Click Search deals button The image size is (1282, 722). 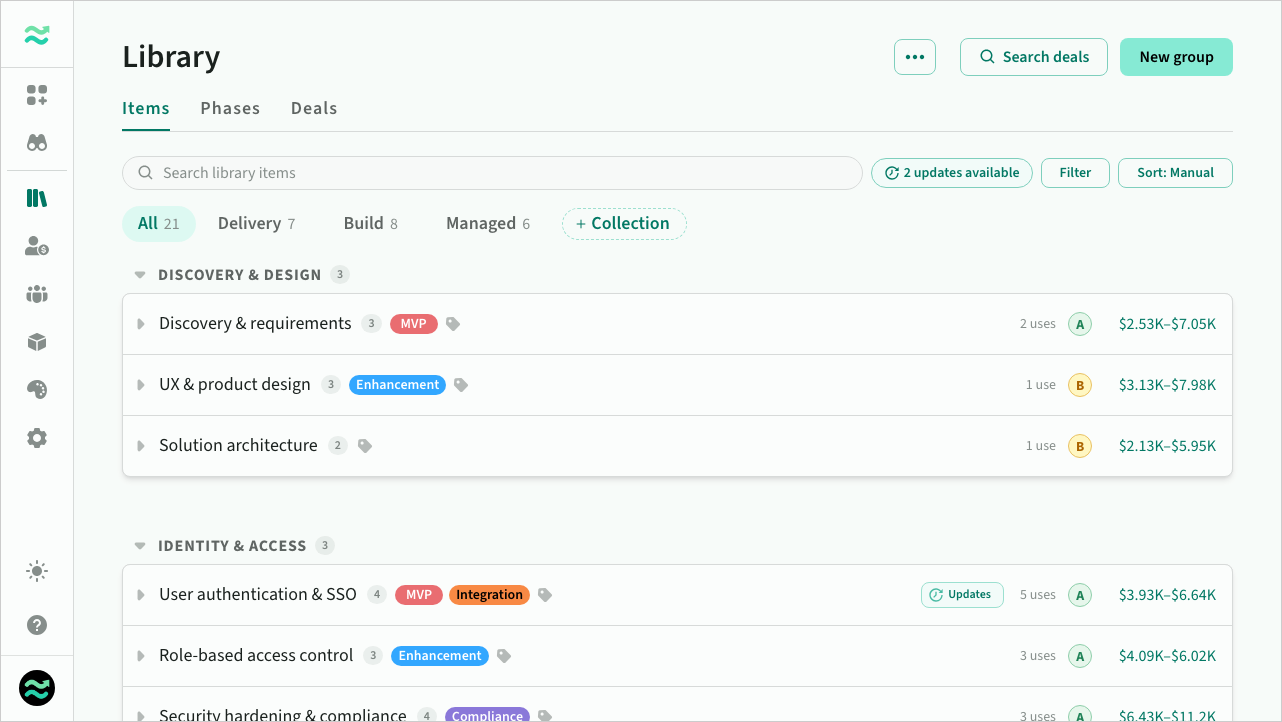click(1034, 57)
